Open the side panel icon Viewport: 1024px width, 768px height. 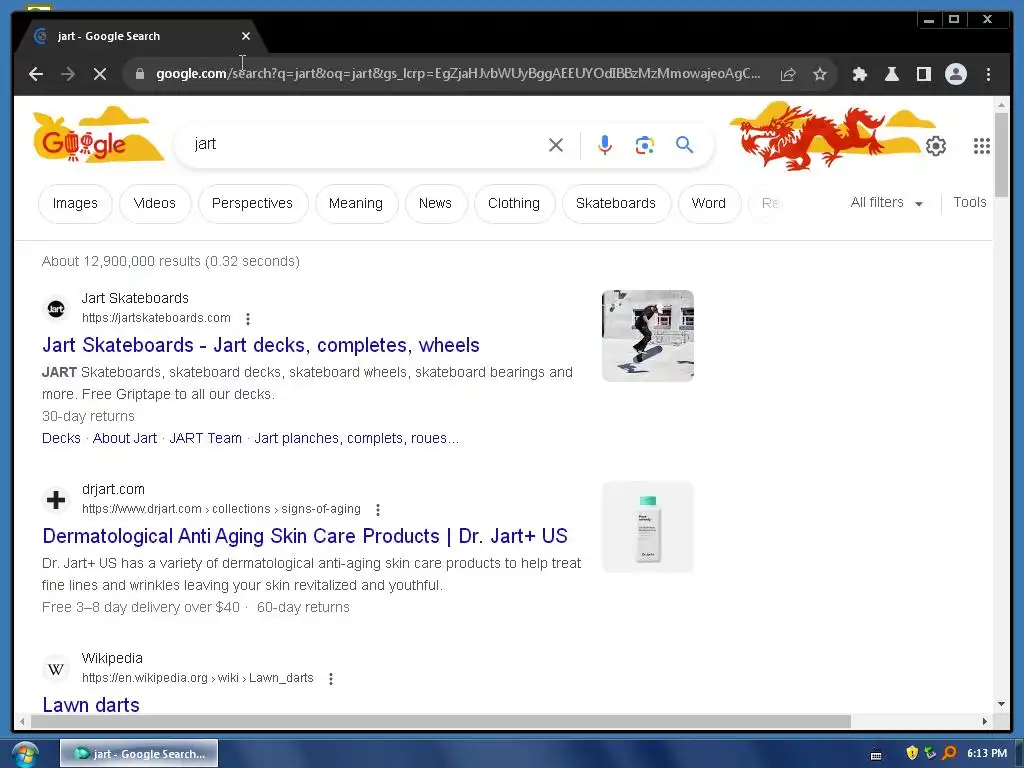coord(923,74)
